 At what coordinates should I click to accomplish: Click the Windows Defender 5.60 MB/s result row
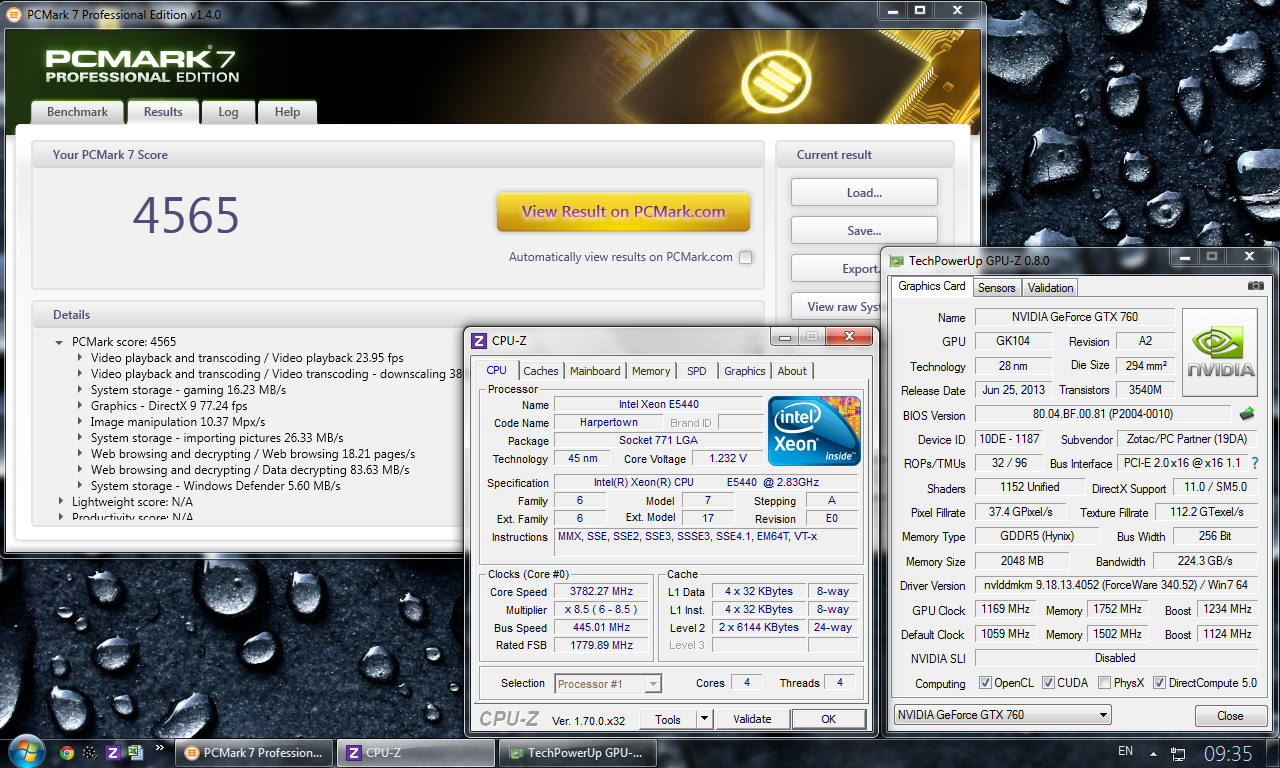click(216, 486)
